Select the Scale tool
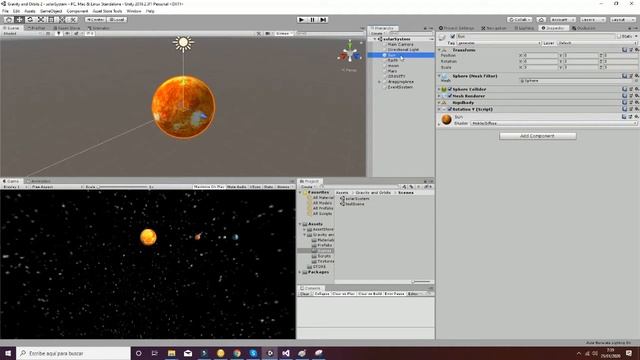The image size is (640, 360). coord(40,20)
